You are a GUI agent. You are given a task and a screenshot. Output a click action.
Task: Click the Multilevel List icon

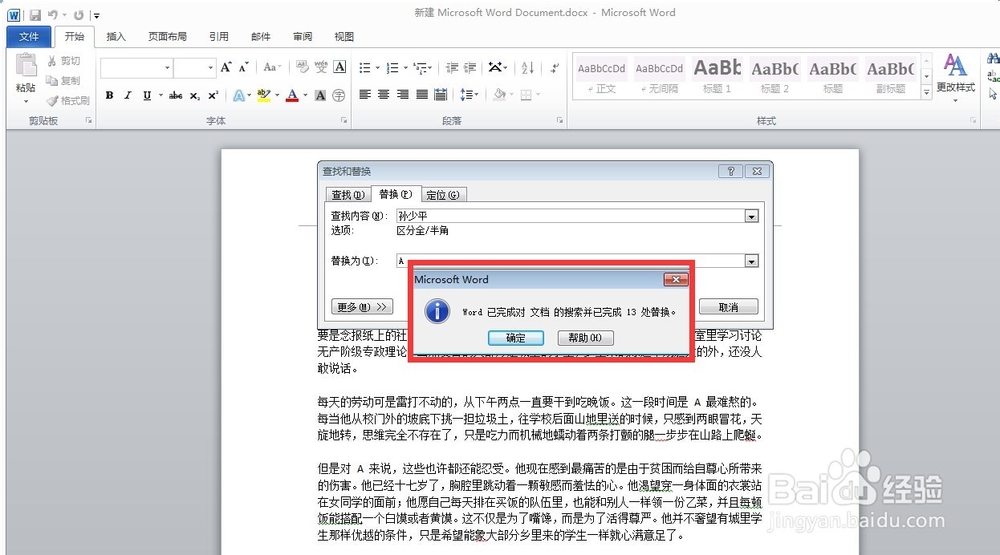pyautogui.click(x=420, y=68)
